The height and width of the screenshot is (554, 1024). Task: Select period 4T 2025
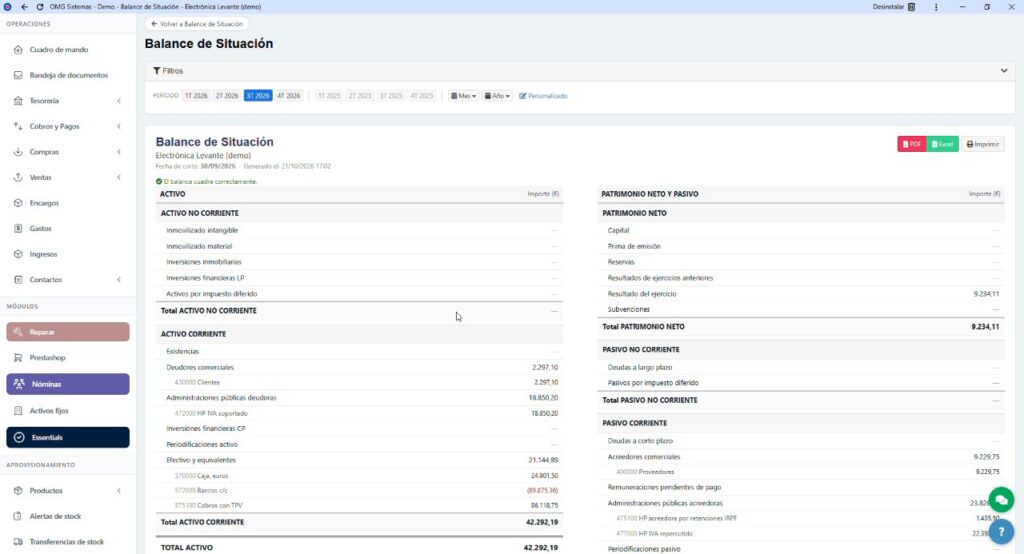click(x=422, y=96)
